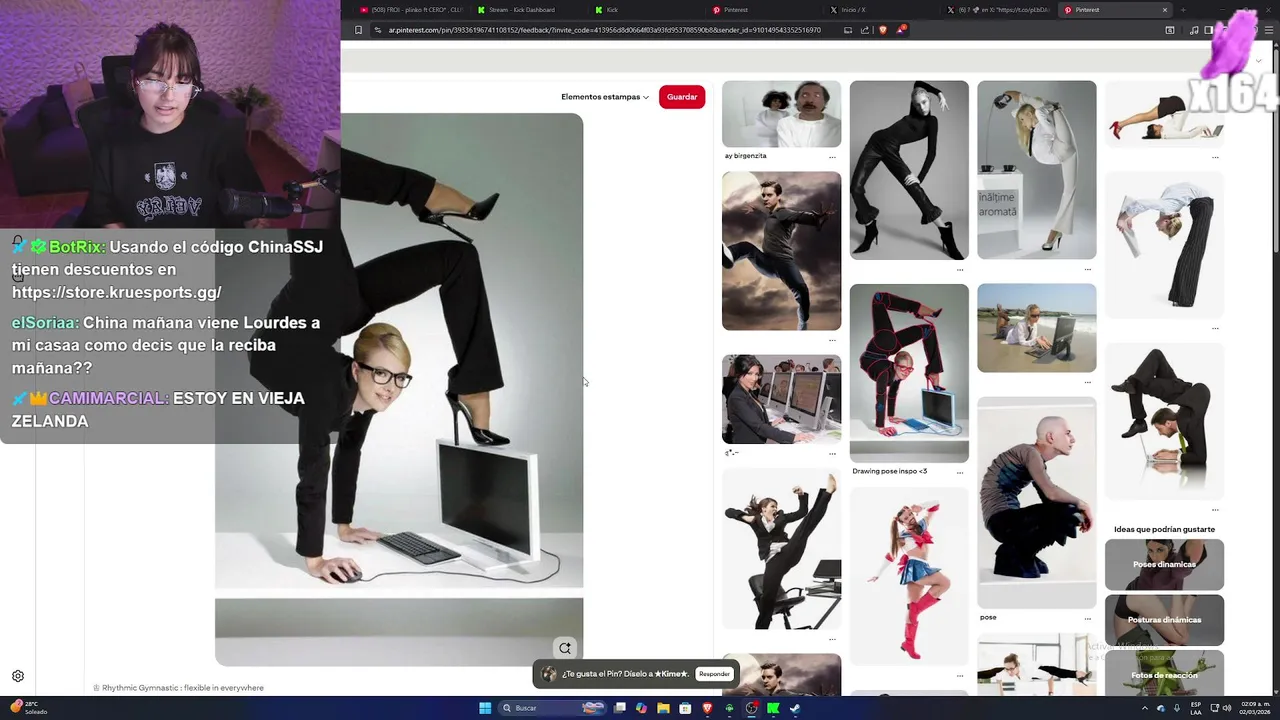Viewport: 1280px width, 720px height.
Task: Close the active Pinterest tab
Action: click(x=1164, y=10)
